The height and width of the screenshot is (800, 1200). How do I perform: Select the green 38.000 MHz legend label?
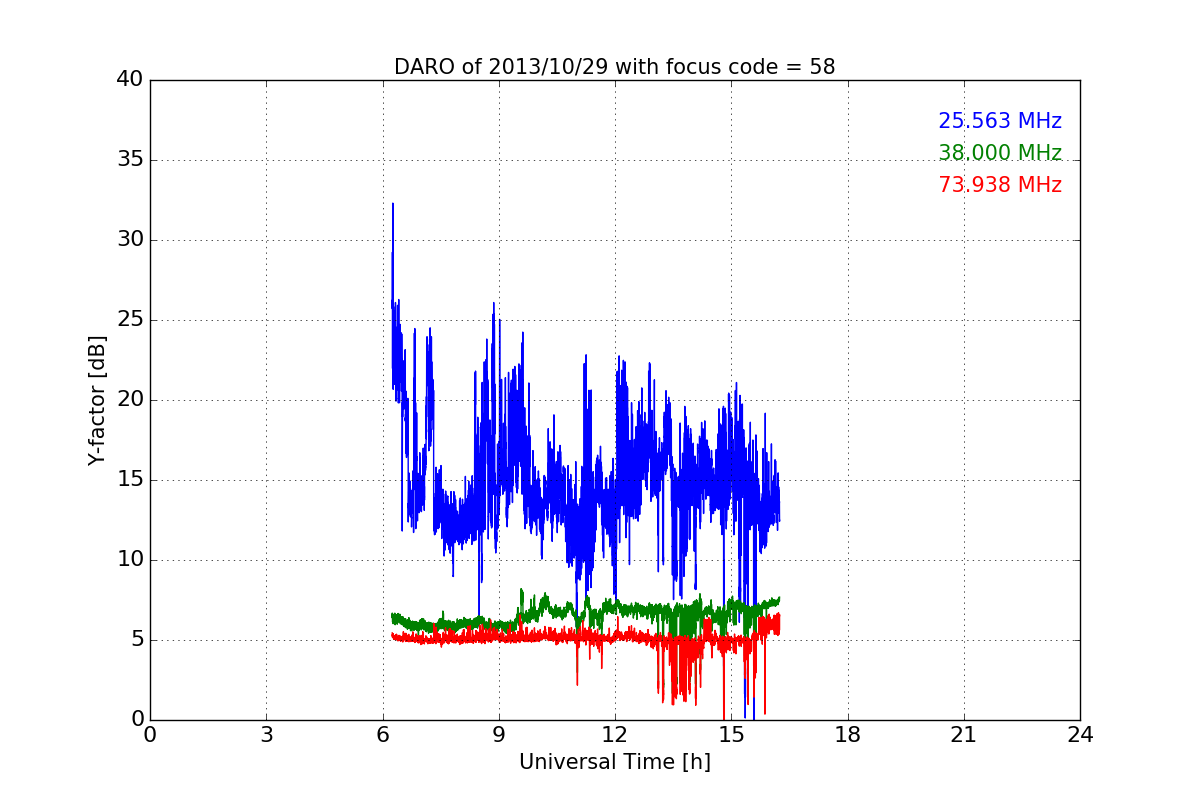pos(1000,153)
